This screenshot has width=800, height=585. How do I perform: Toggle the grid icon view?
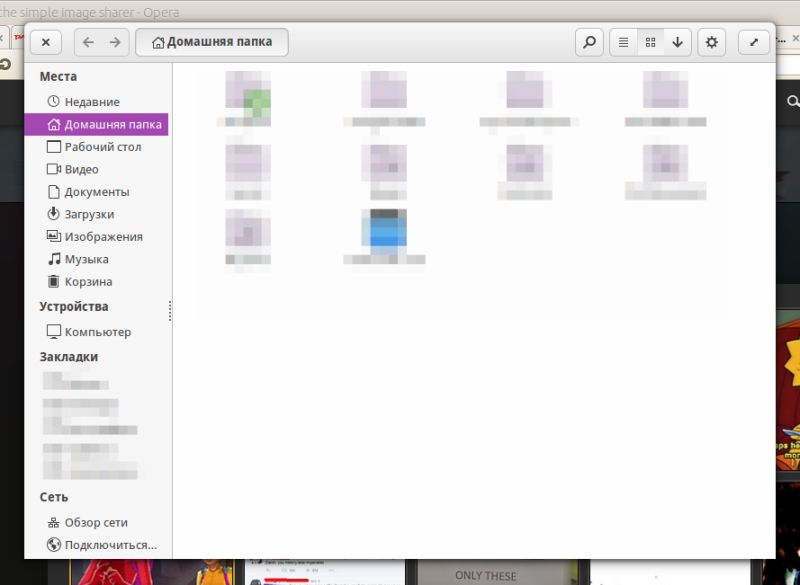point(651,42)
